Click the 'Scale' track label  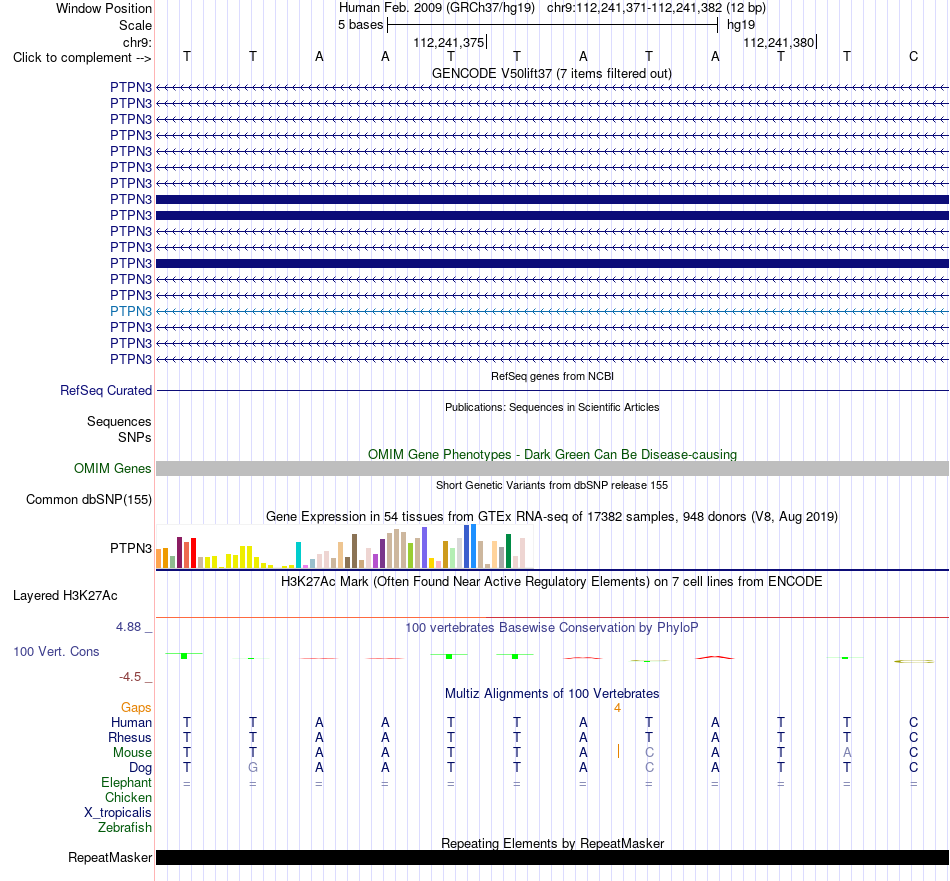135,25
